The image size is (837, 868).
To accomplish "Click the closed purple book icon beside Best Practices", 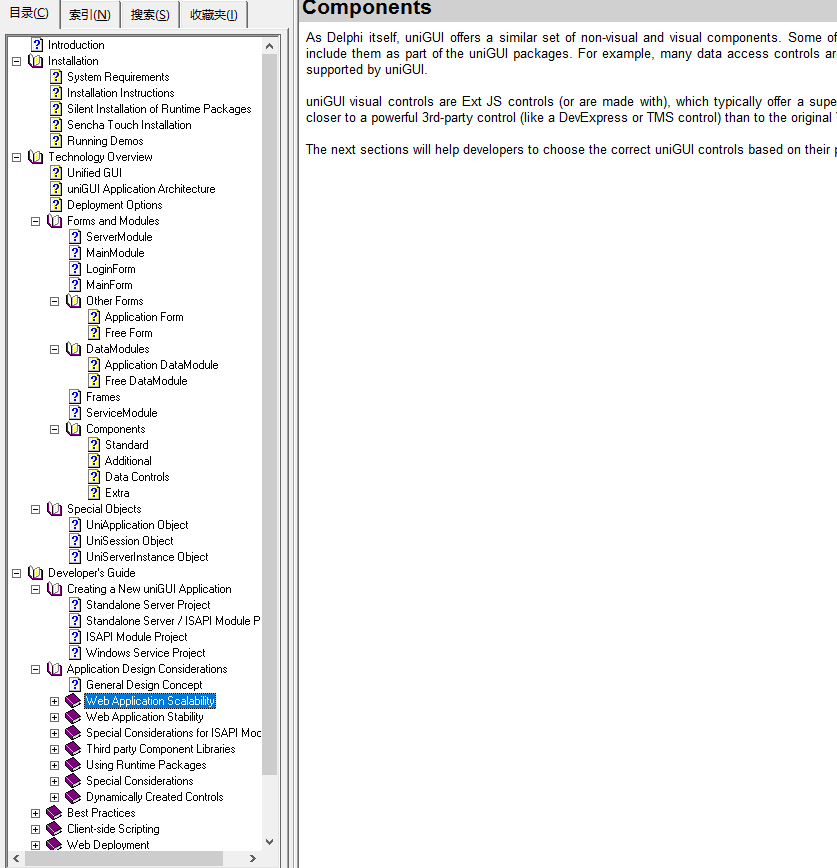I will click(55, 813).
